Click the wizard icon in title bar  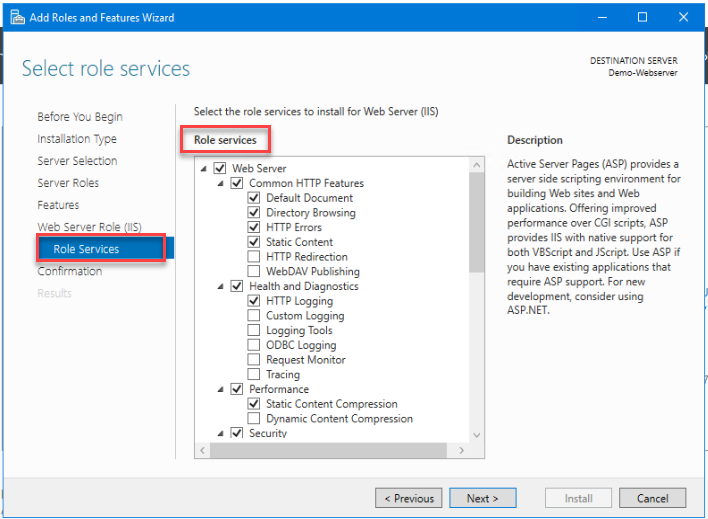pyautogui.click(x=17, y=18)
